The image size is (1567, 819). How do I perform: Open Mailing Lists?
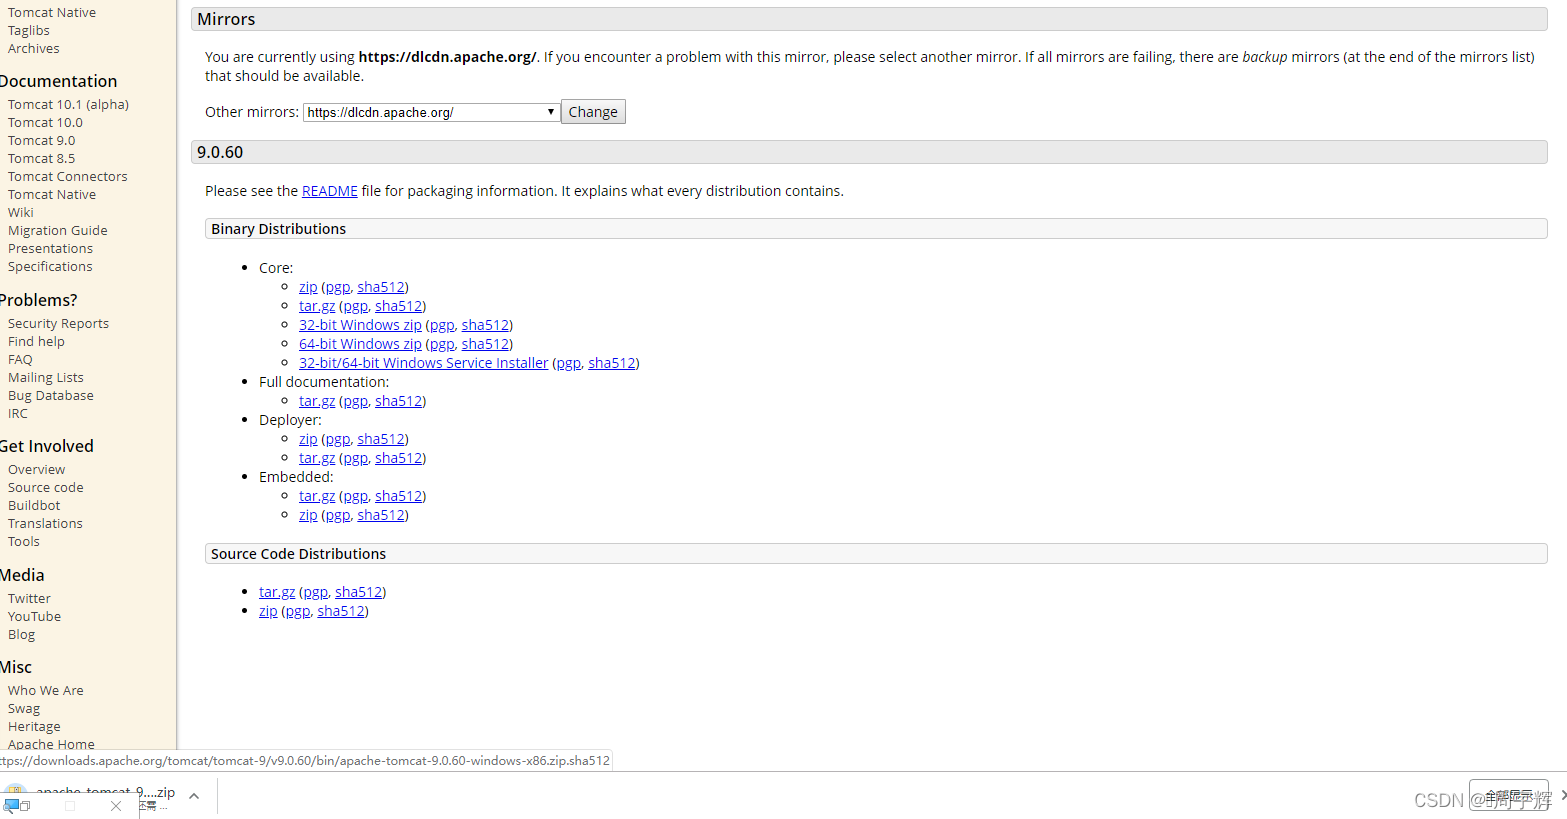coord(46,378)
